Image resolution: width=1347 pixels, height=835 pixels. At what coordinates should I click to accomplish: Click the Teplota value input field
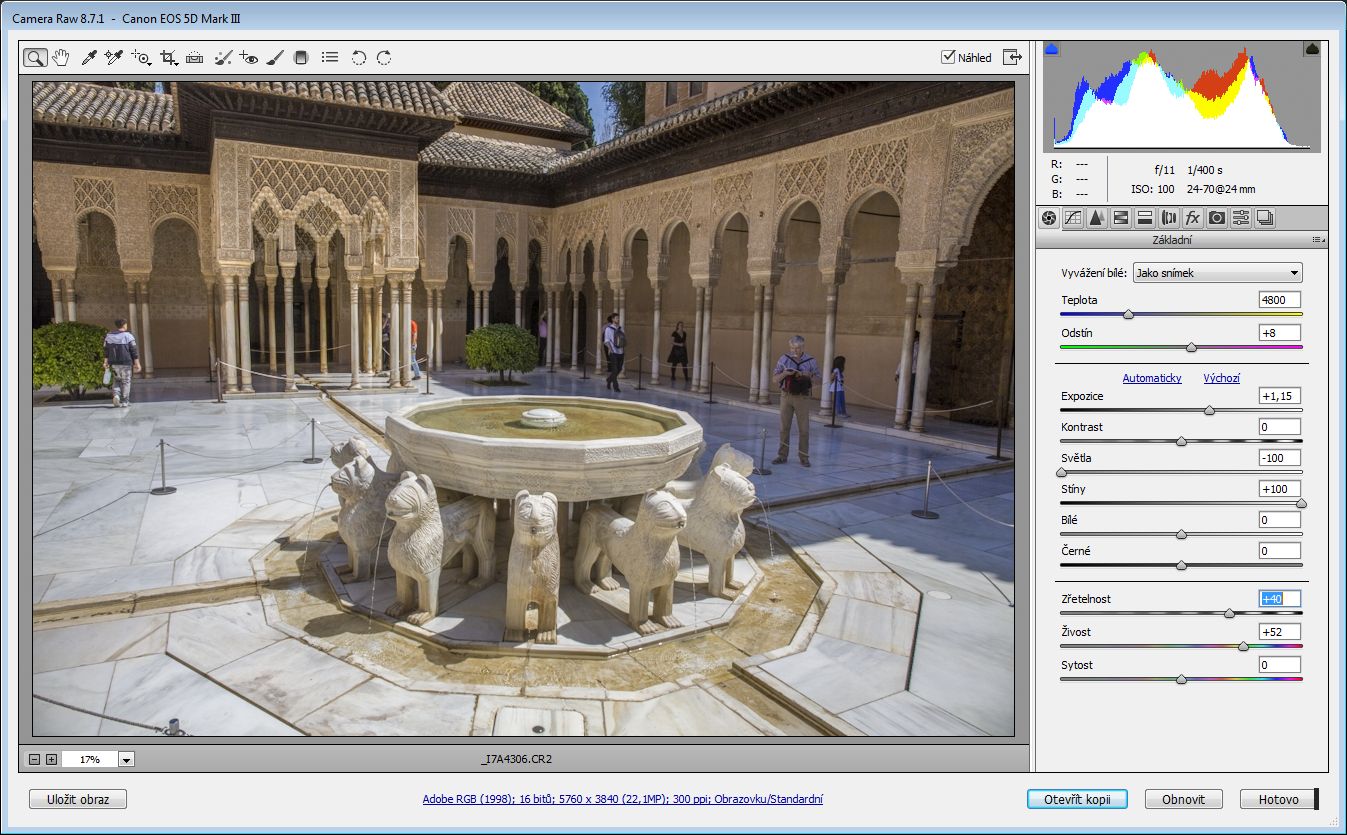pos(1279,300)
